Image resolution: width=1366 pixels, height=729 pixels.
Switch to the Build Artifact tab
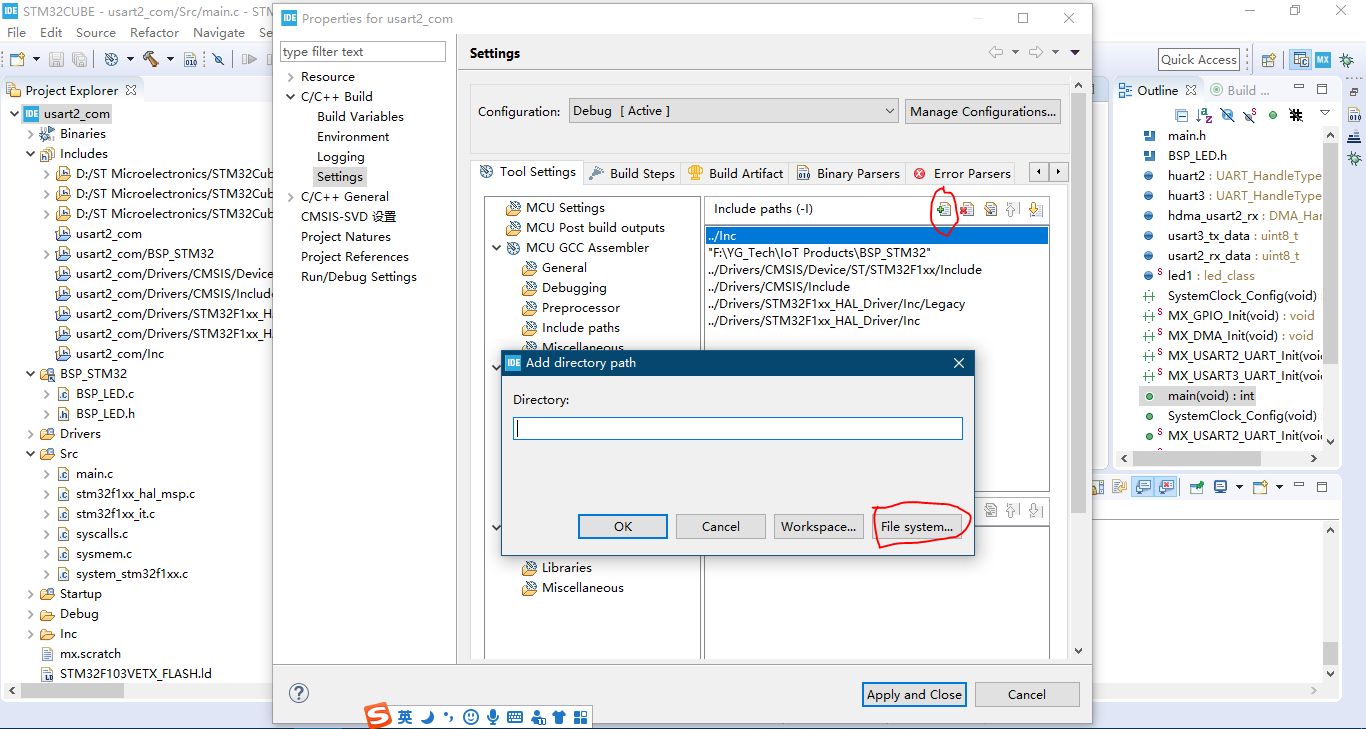click(x=736, y=173)
